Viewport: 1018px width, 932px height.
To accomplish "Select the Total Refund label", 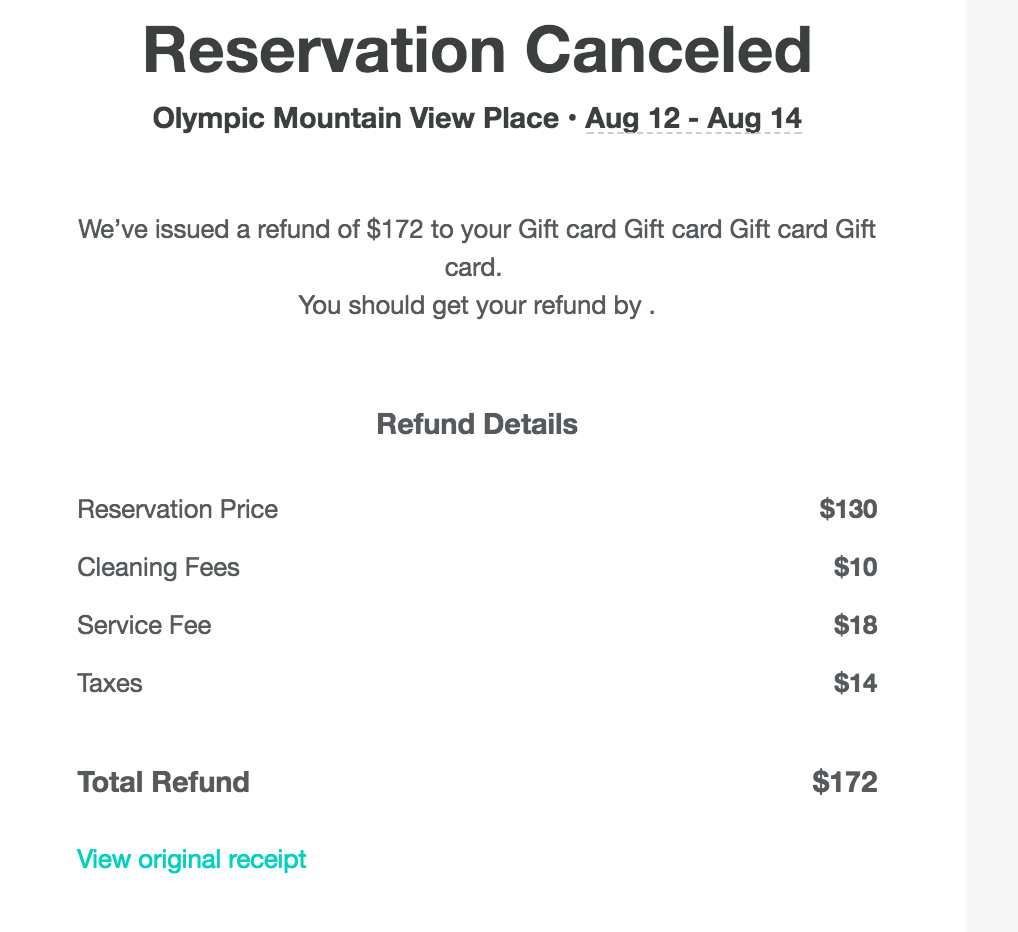I will point(163,782).
